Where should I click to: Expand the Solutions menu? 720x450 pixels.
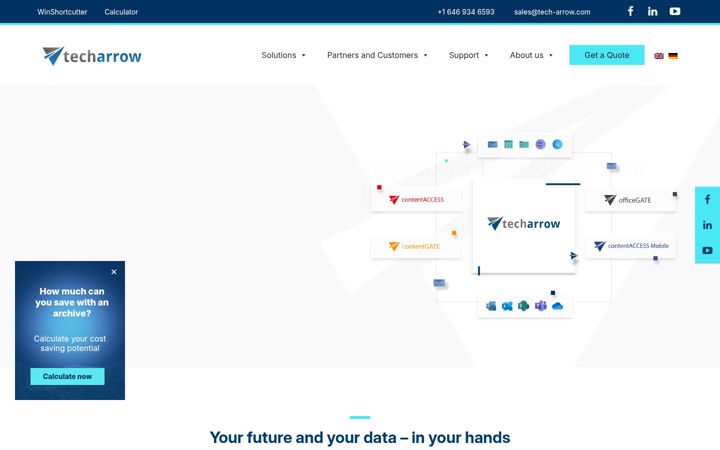pyautogui.click(x=283, y=55)
